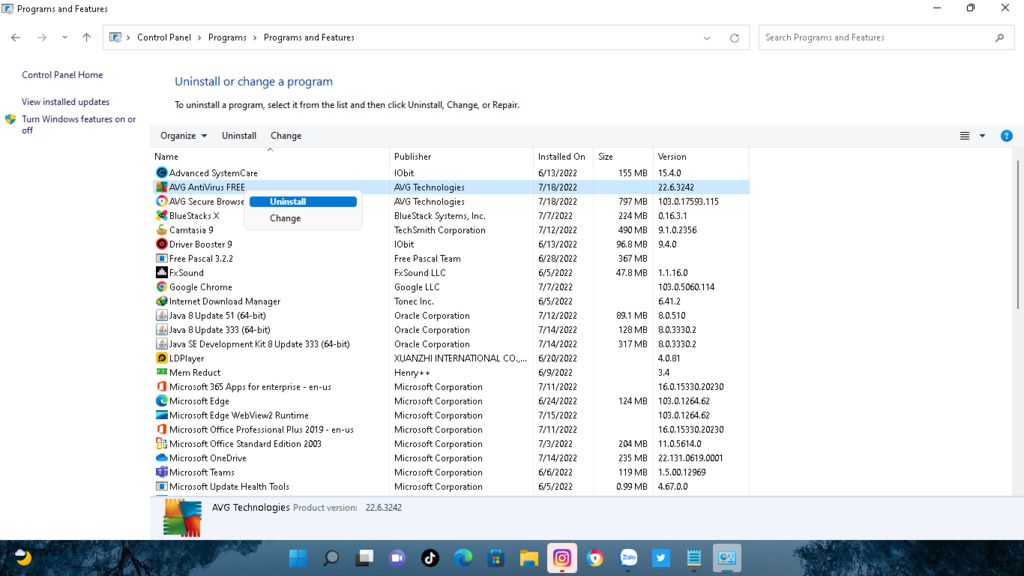This screenshot has height=576, width=1024.
Task: Click Programs in the breadcrumb path
Action: 227,38
